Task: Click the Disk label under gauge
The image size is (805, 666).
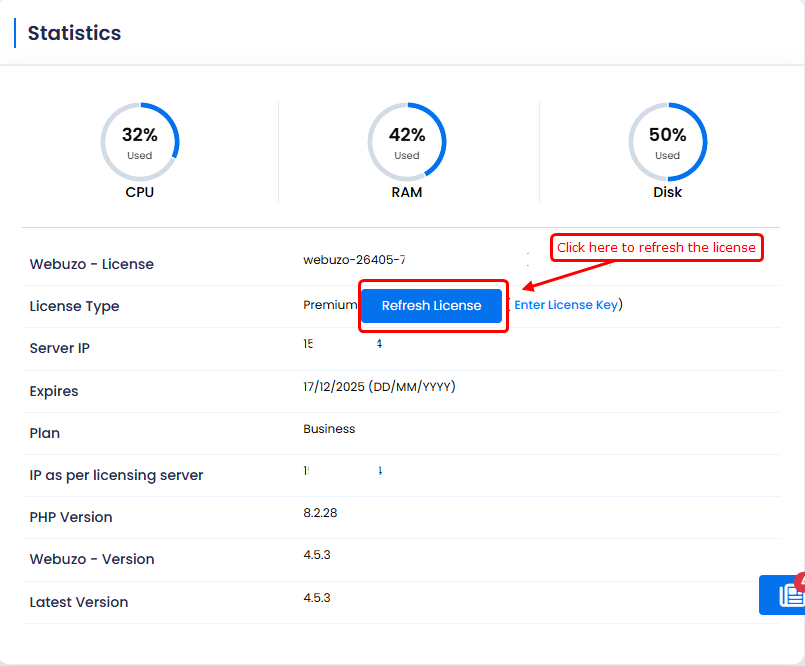Action: click(667, 192)
